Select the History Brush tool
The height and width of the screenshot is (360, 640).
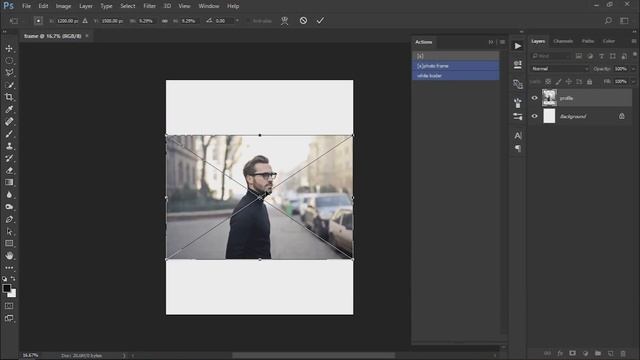click(9, 158)
